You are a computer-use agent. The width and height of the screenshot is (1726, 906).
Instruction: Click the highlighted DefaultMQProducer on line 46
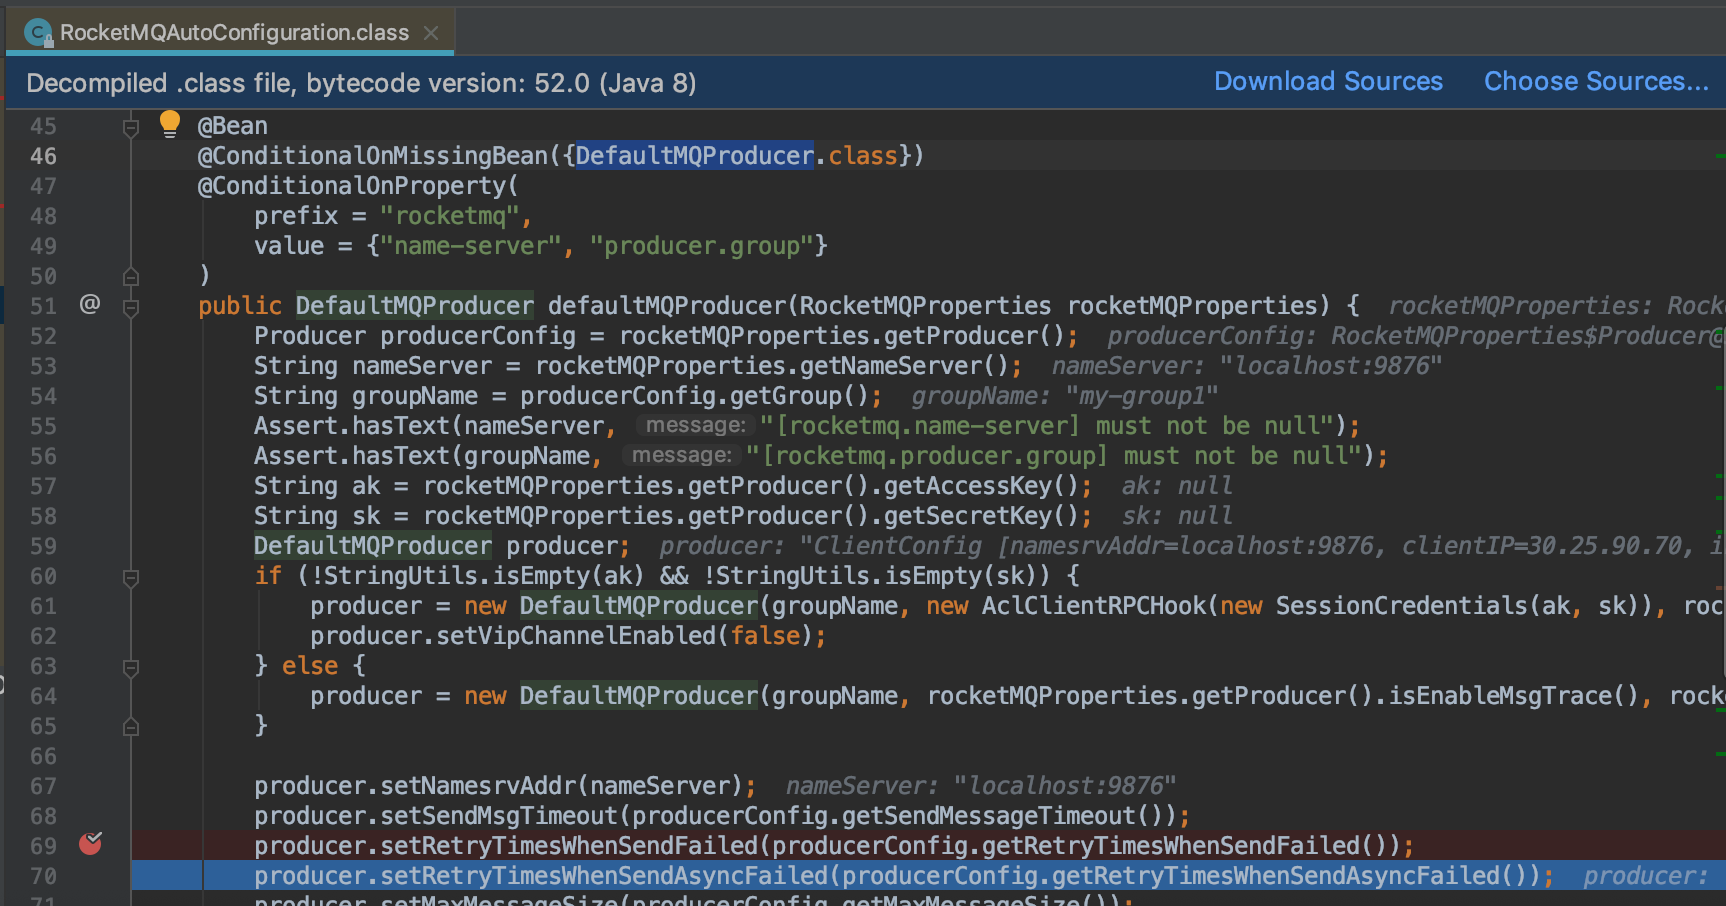pos(694,156)
